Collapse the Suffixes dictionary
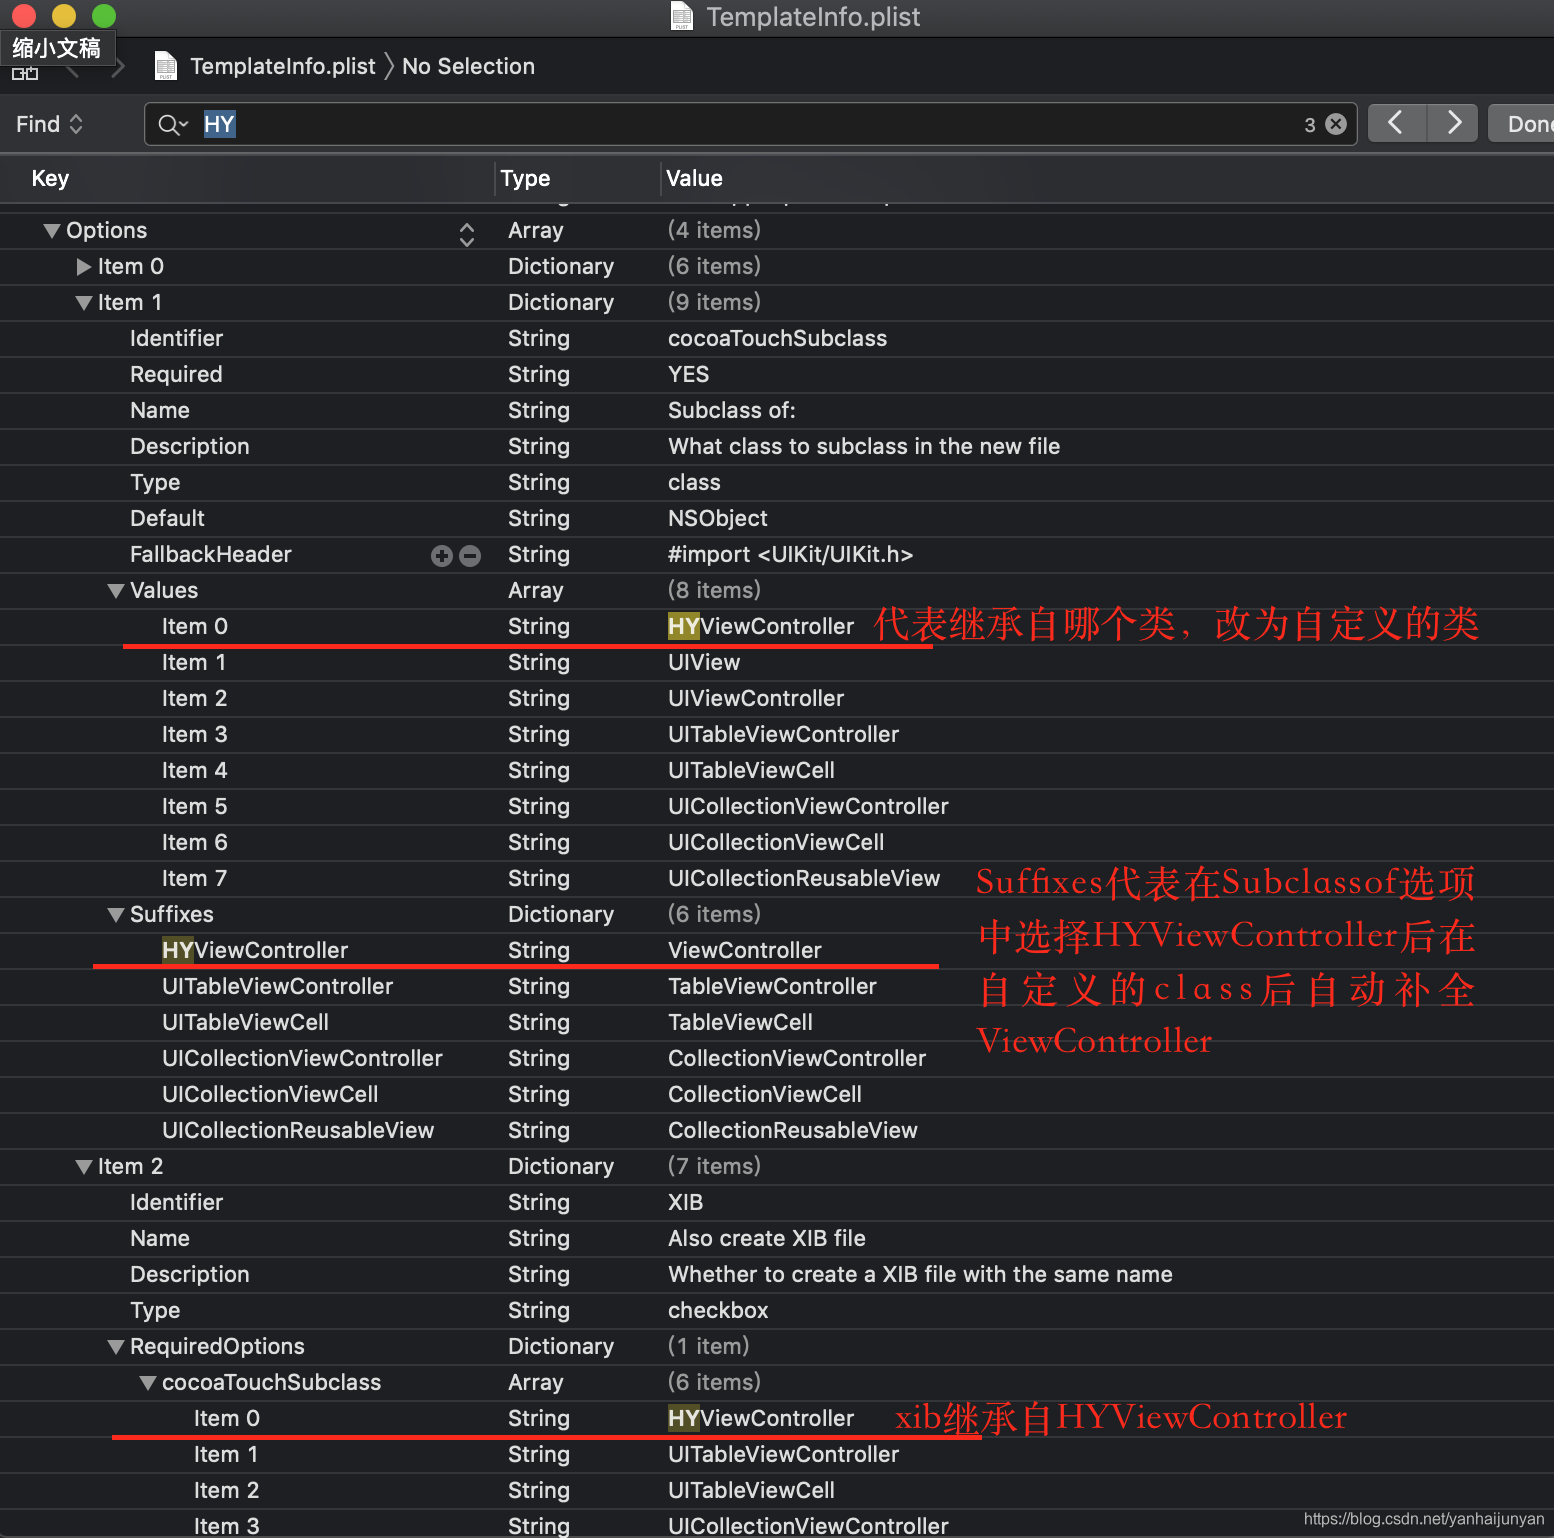The image size is (1554, 1538). [116, 915]
